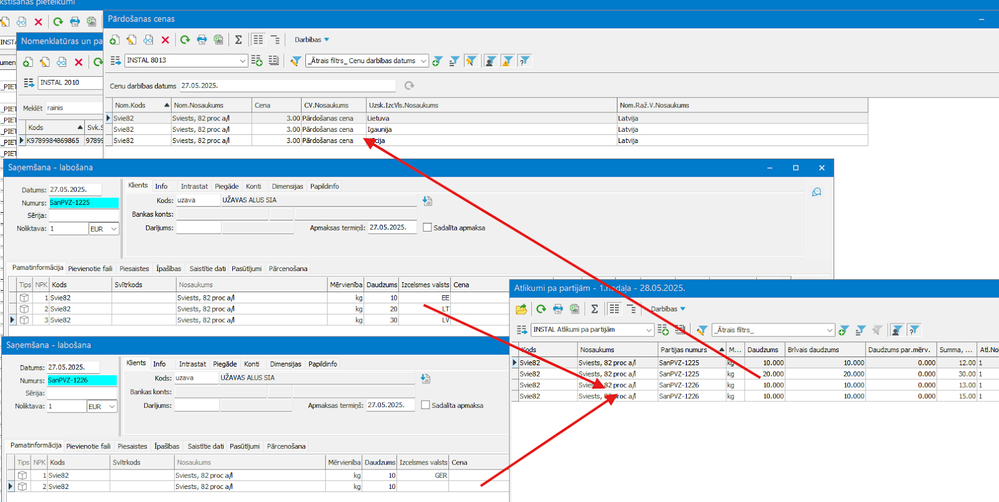Click the edit filter funnel icon in Pārdošanas cenas

(x=296, y=61)
